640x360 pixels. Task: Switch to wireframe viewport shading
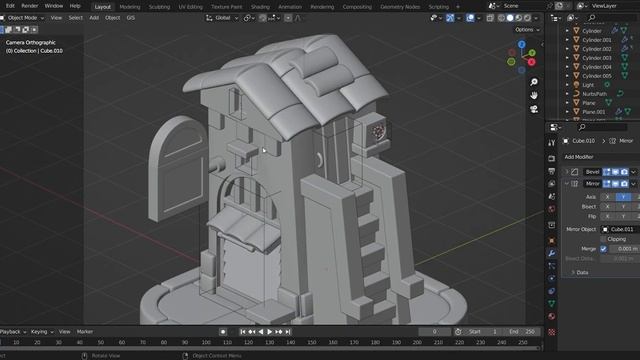pyautogui.click(x=501, y=18)
